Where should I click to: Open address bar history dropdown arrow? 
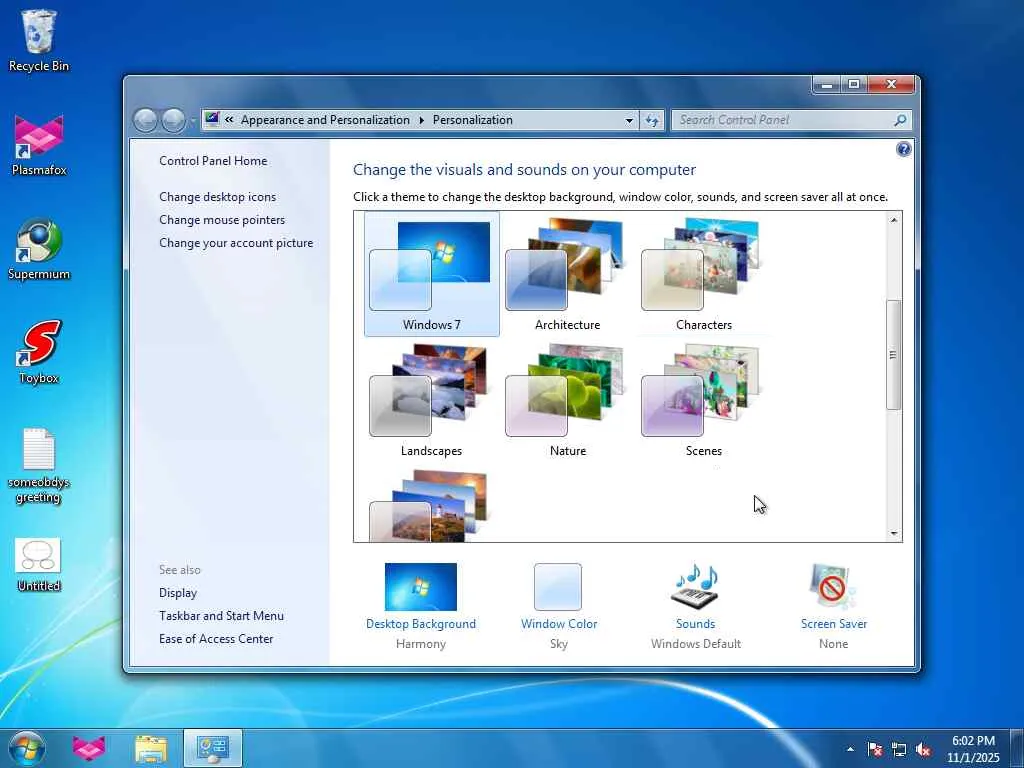click(x=629, y=120)
